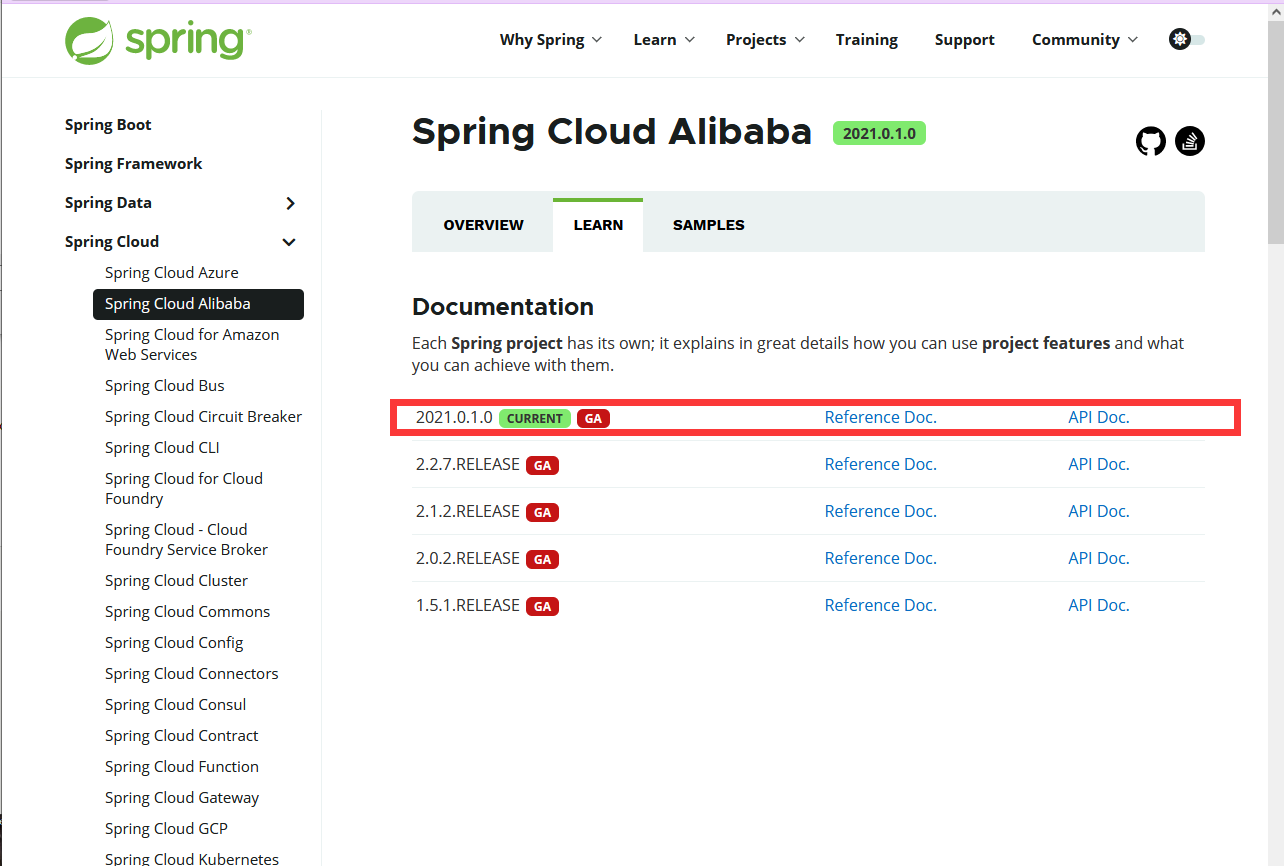
Task: Select Spring Cloud Bus in sidebar
Action: coord(165,386)
